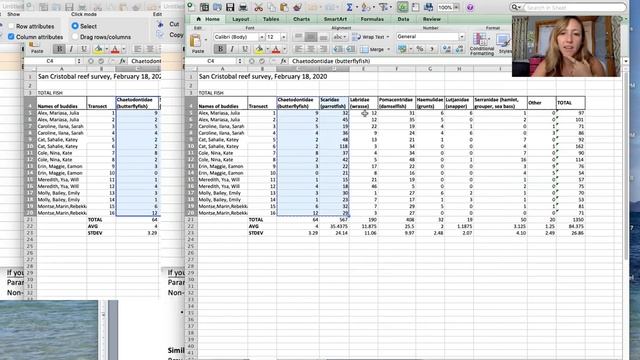Click the Print icon in Excel's top toolbar
Screen dimensions: 640x360
coord(243,7)
